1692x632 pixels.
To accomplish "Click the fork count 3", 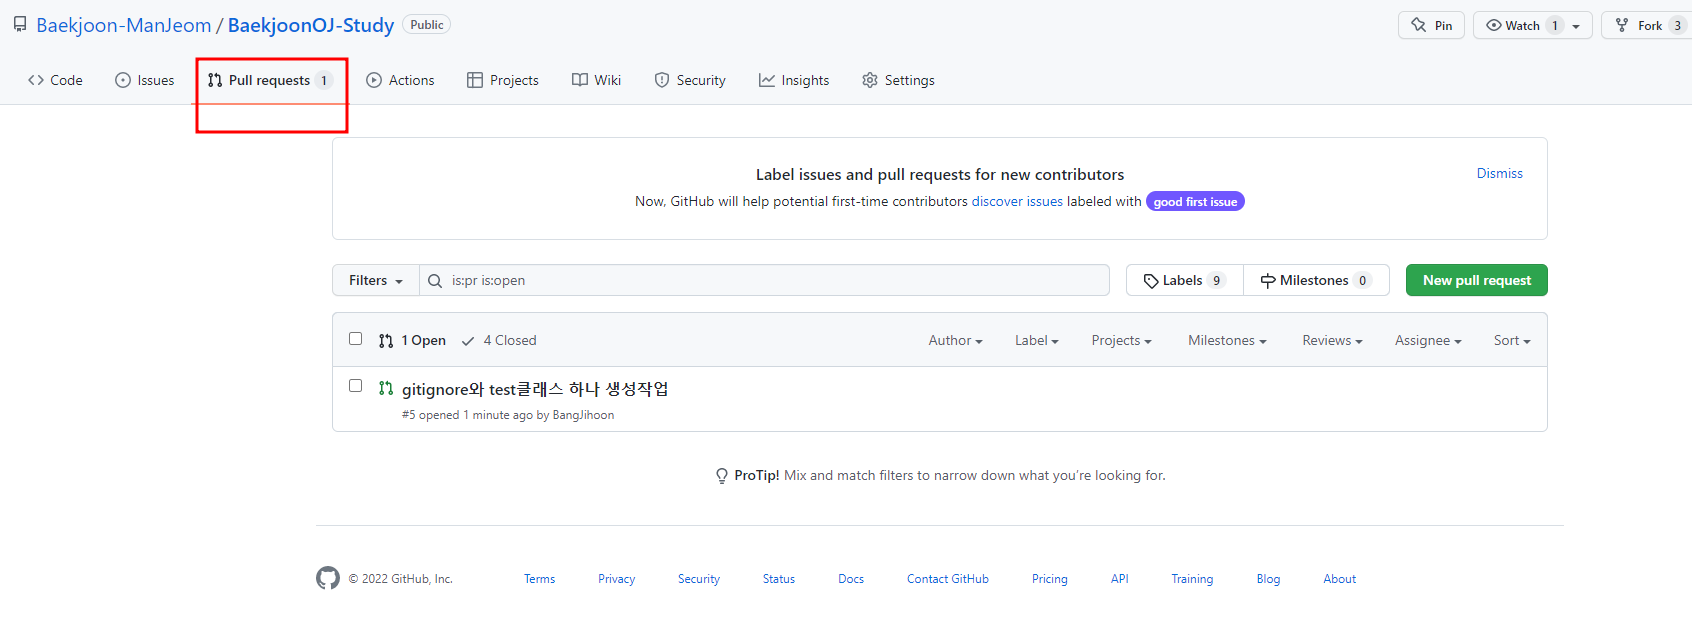I will 1677,26.
